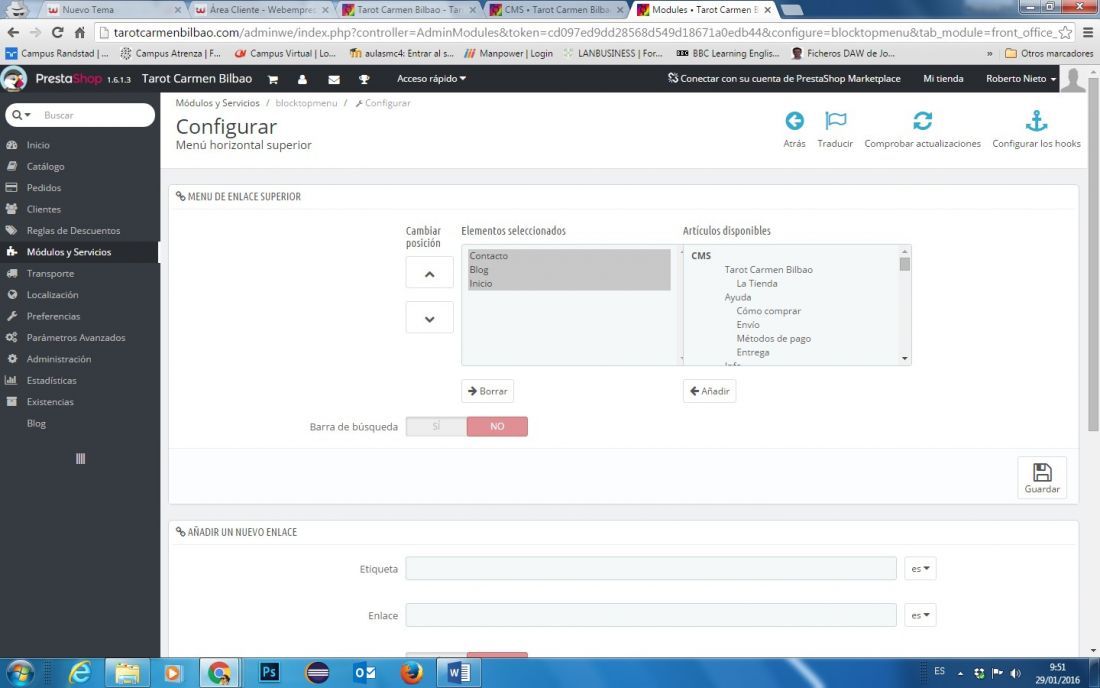Viewport: 1100px width, 688px height.
Task: Set Barra de búsqueda to NO
Action: coord(497,426)
